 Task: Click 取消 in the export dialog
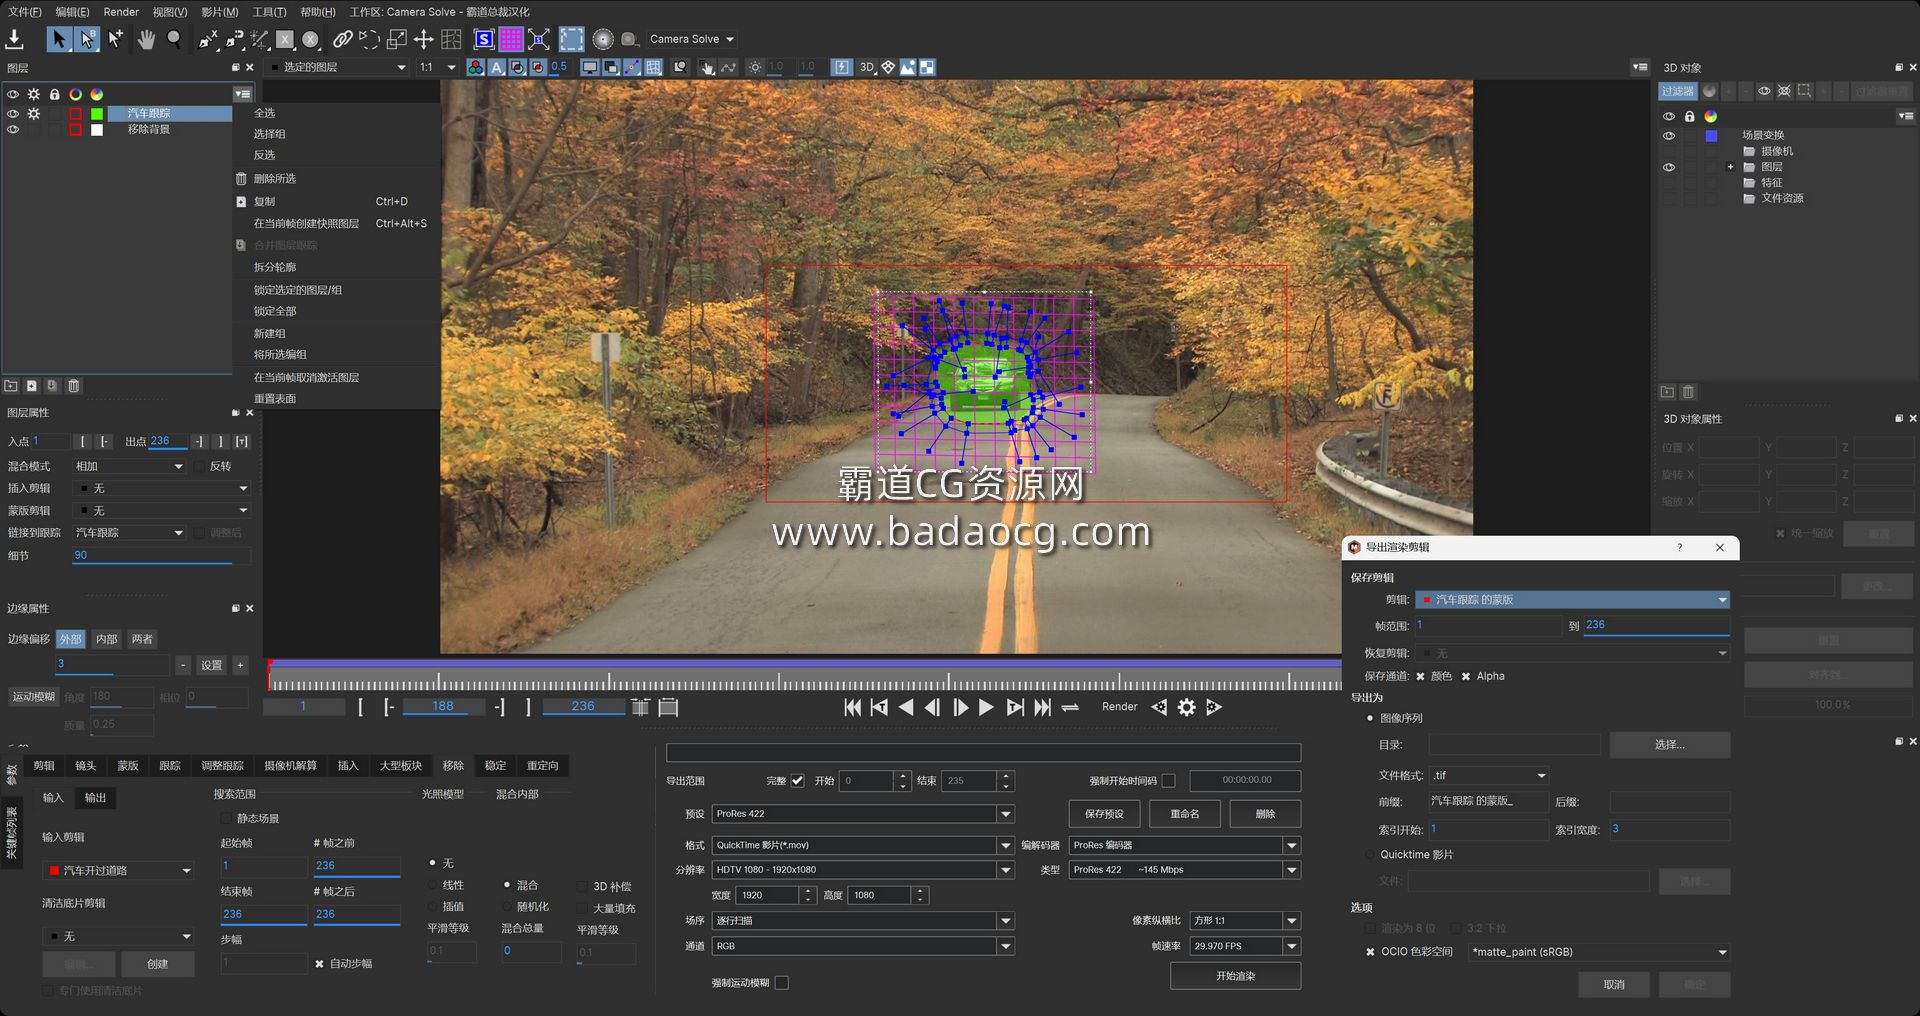(1613, 985)
